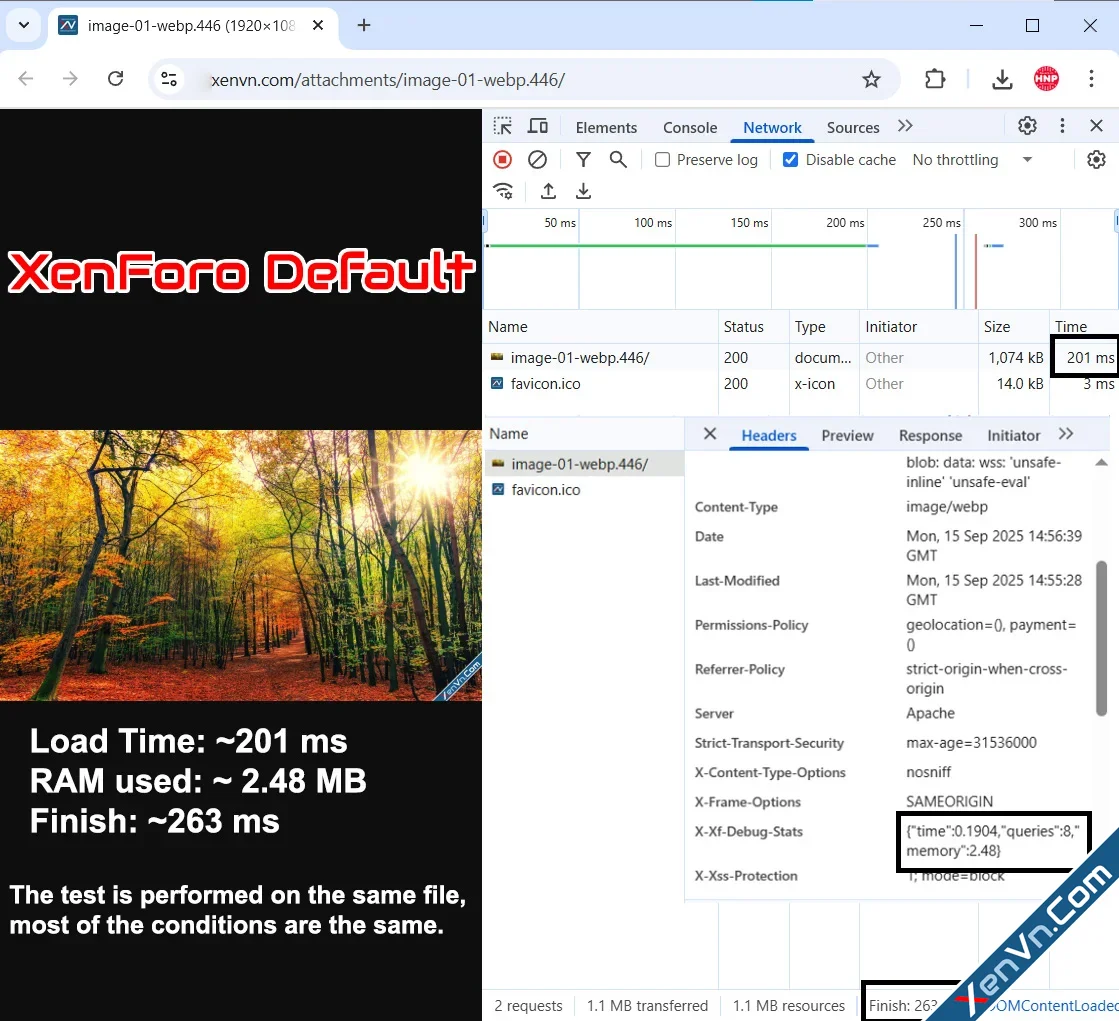
Task: Go forward to next page
Action: click(x=70, y=78)
